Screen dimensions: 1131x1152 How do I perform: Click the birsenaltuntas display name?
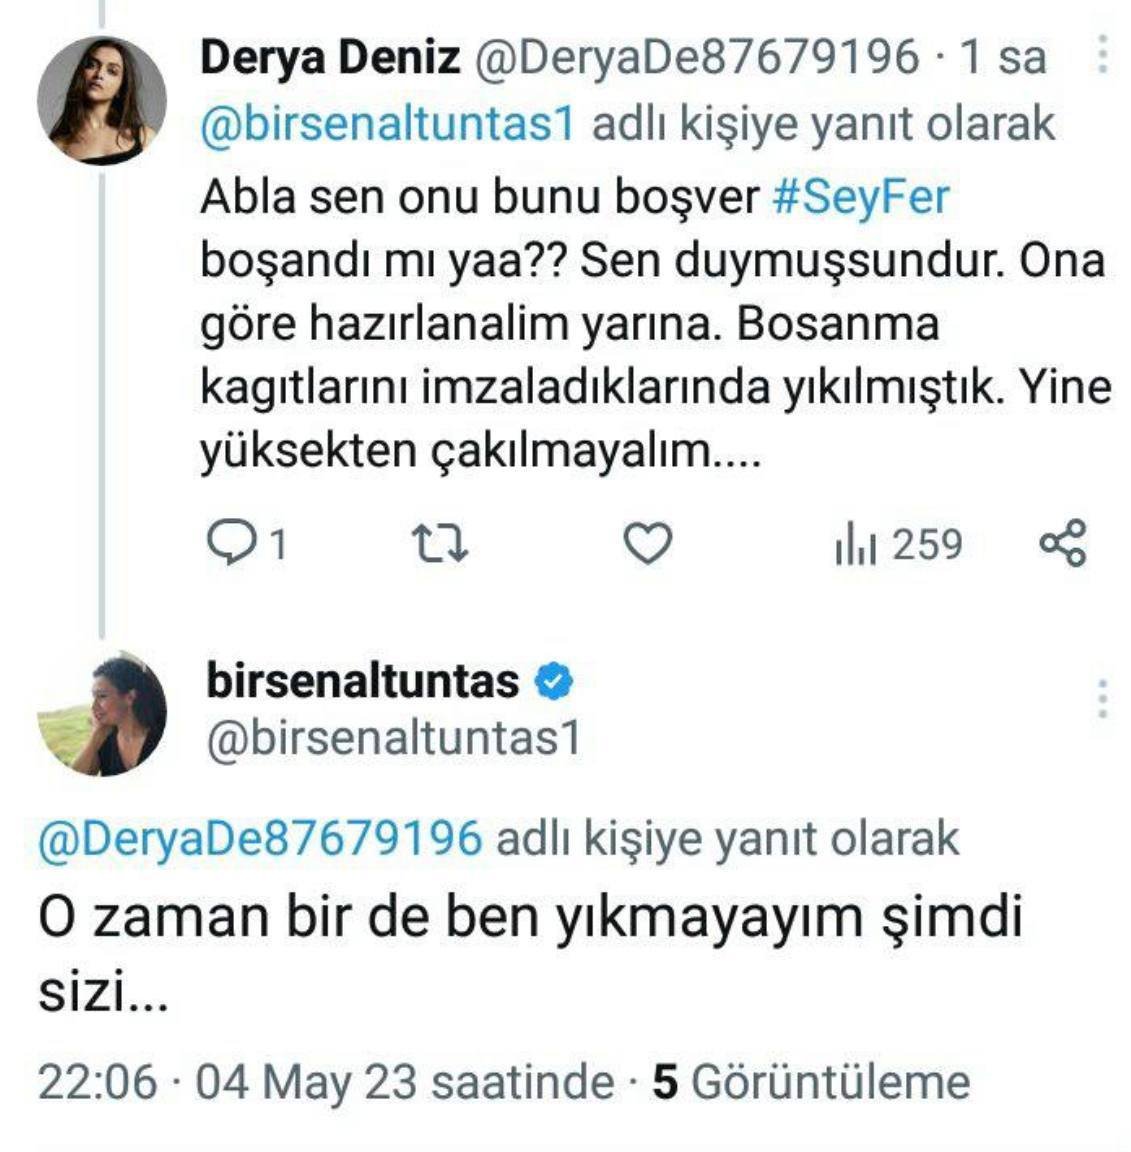pyautogui.click(x=362, y=682)
